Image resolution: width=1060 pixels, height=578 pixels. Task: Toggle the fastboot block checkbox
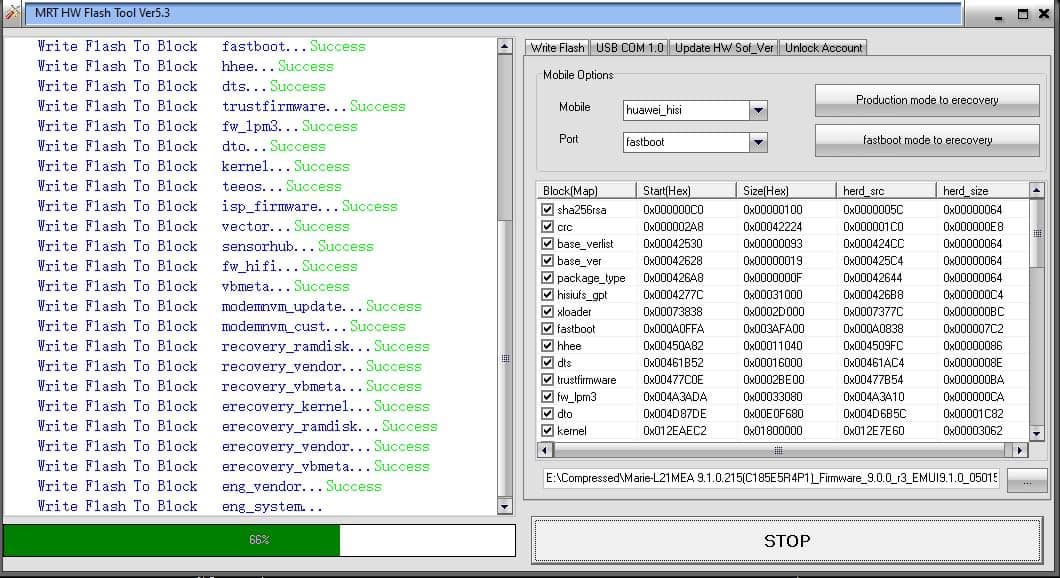pyautogui.click(x=548, y=329)
